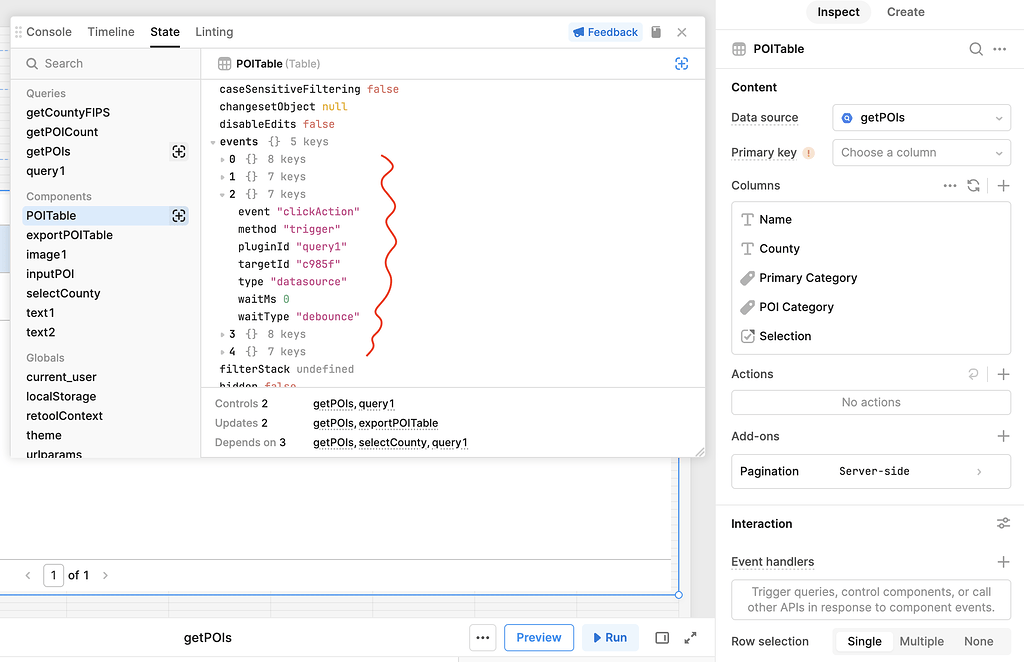
Task: Close the debug panel
Action: click(682, 32)
